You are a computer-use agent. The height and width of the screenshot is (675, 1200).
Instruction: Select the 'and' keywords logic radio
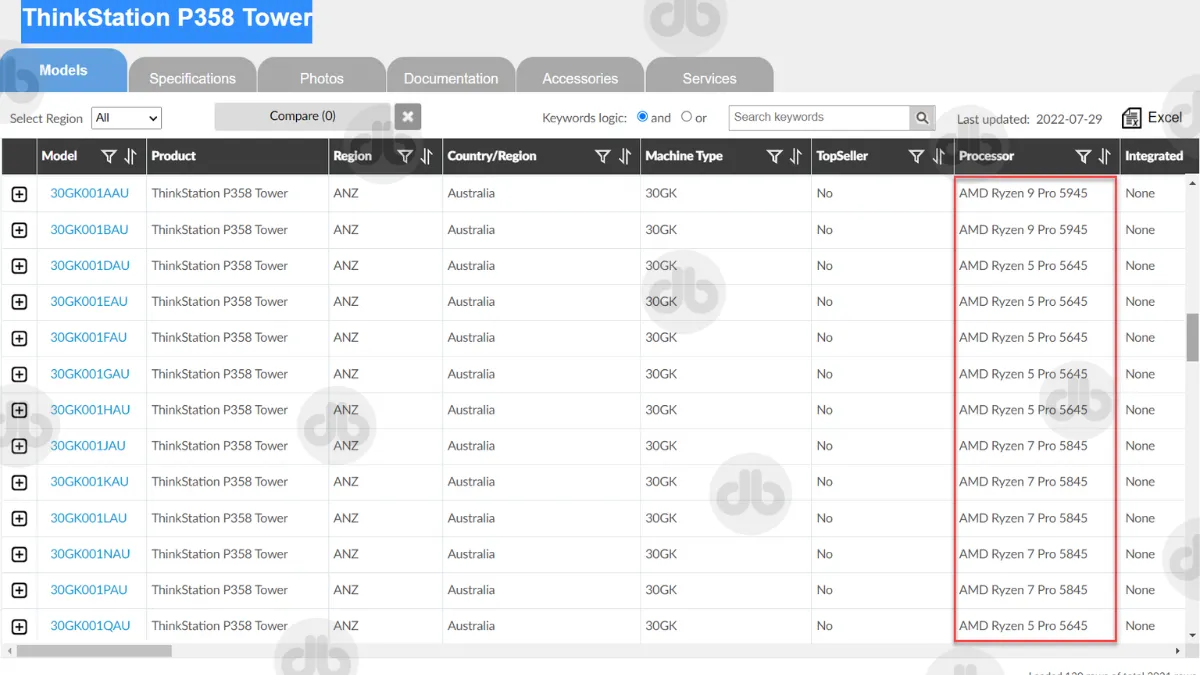coord(643,117)
